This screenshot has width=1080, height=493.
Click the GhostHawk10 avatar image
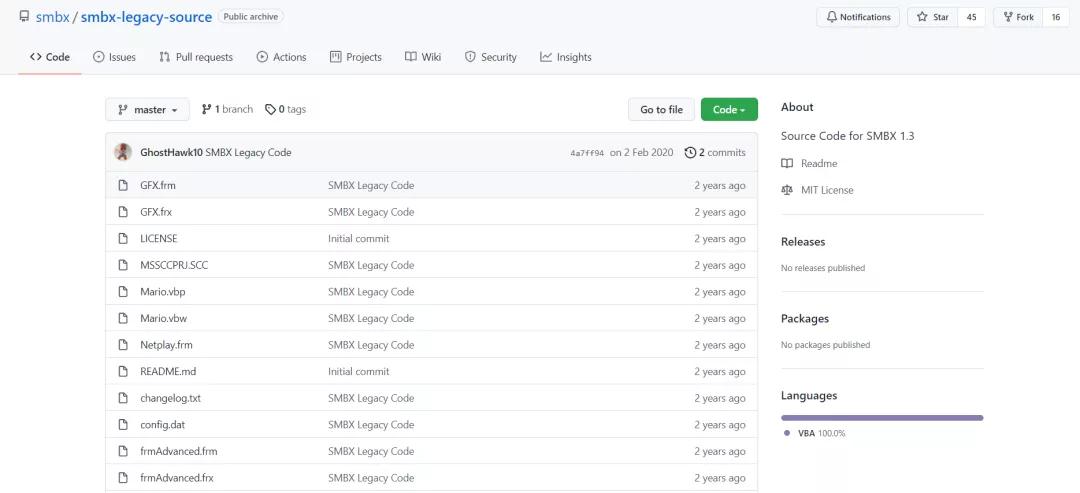pos(123,152)
